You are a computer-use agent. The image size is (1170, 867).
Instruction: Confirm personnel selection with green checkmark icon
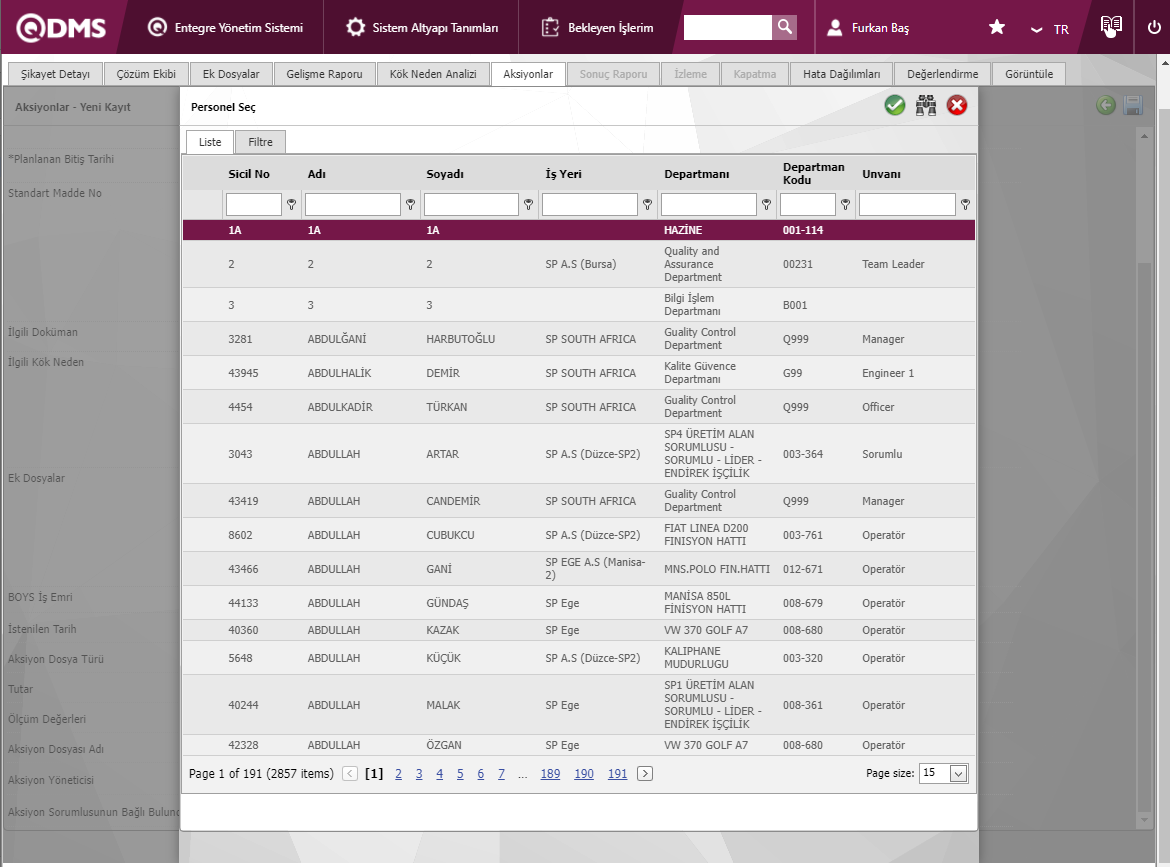[x=895, y=106]
